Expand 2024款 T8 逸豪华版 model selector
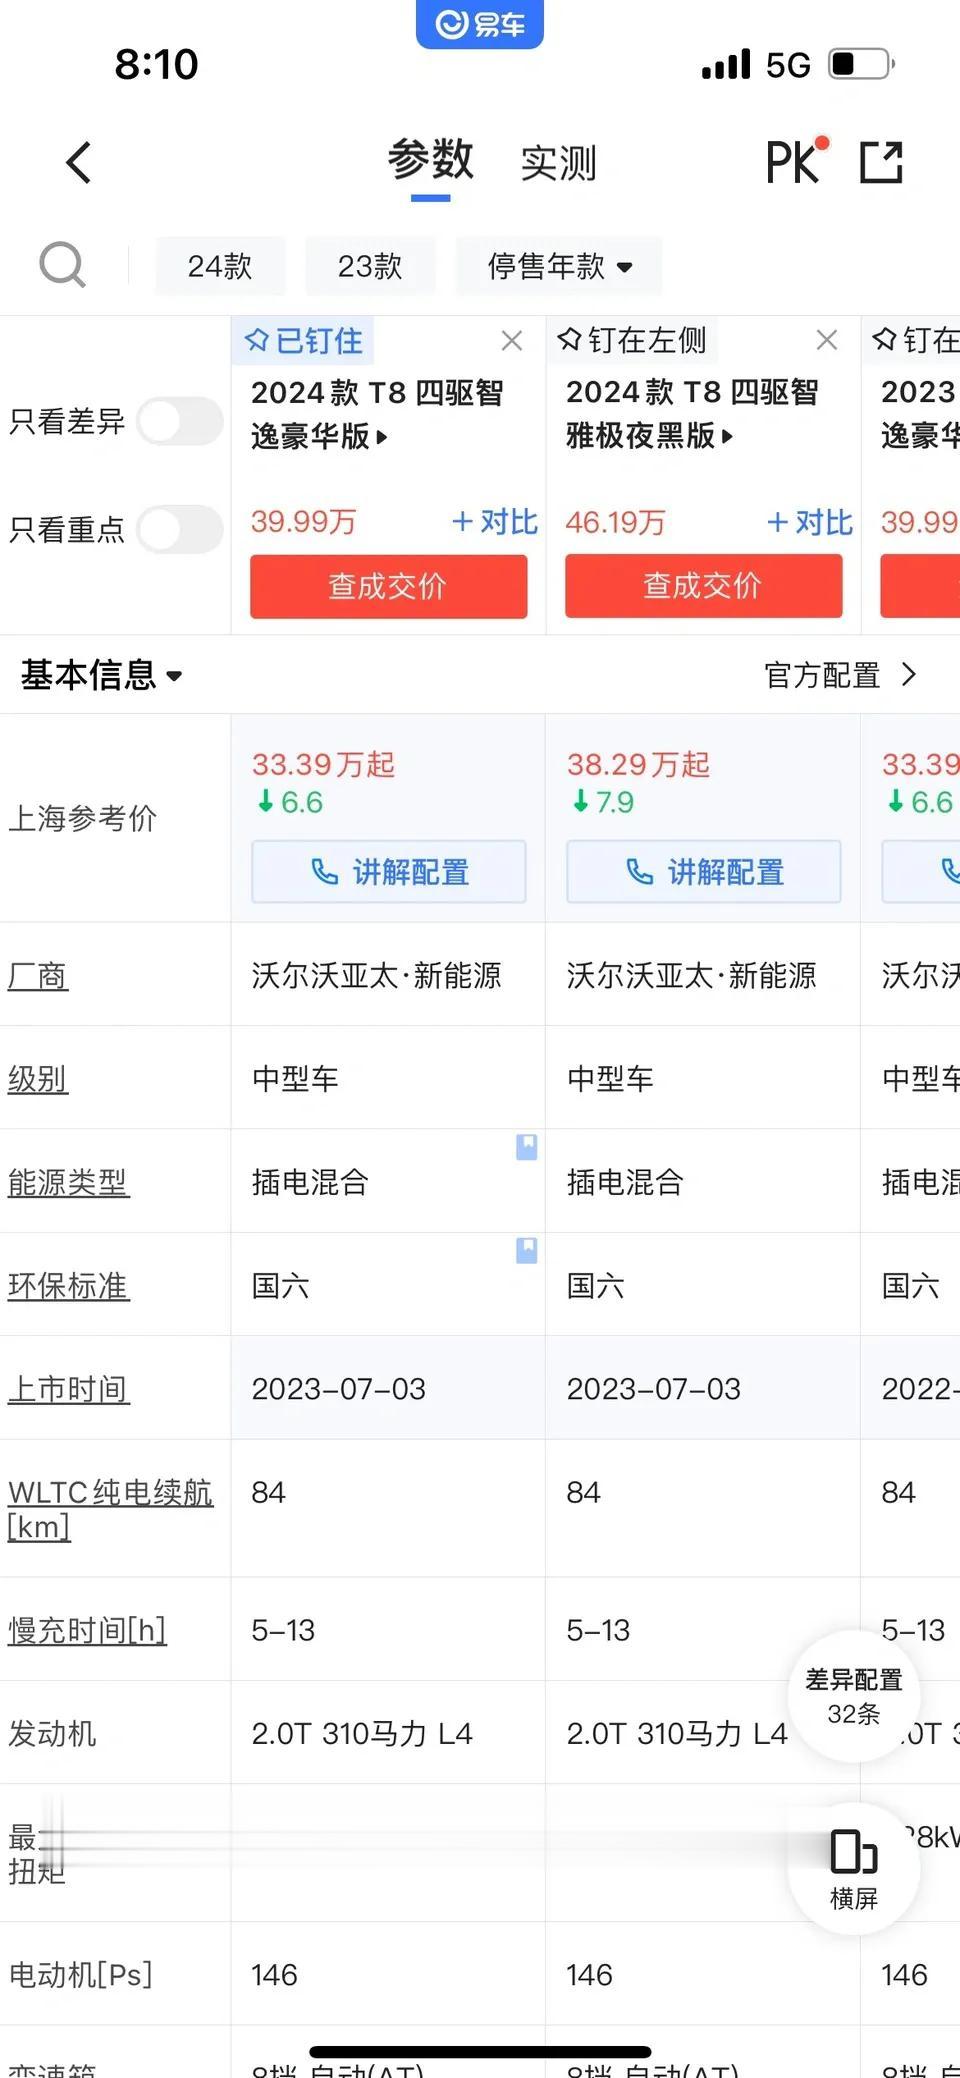This screenshot has height=2078, width=960. click(x=377, y=414)
